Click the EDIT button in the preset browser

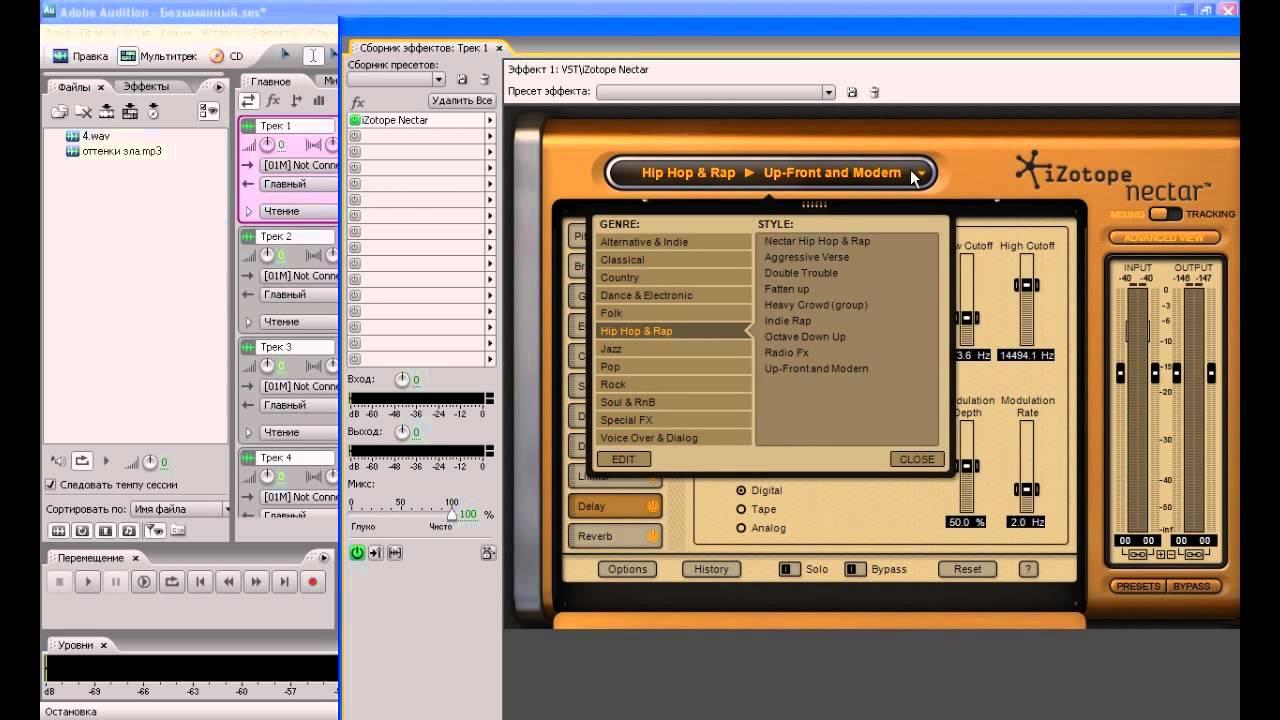click(624, 459)
